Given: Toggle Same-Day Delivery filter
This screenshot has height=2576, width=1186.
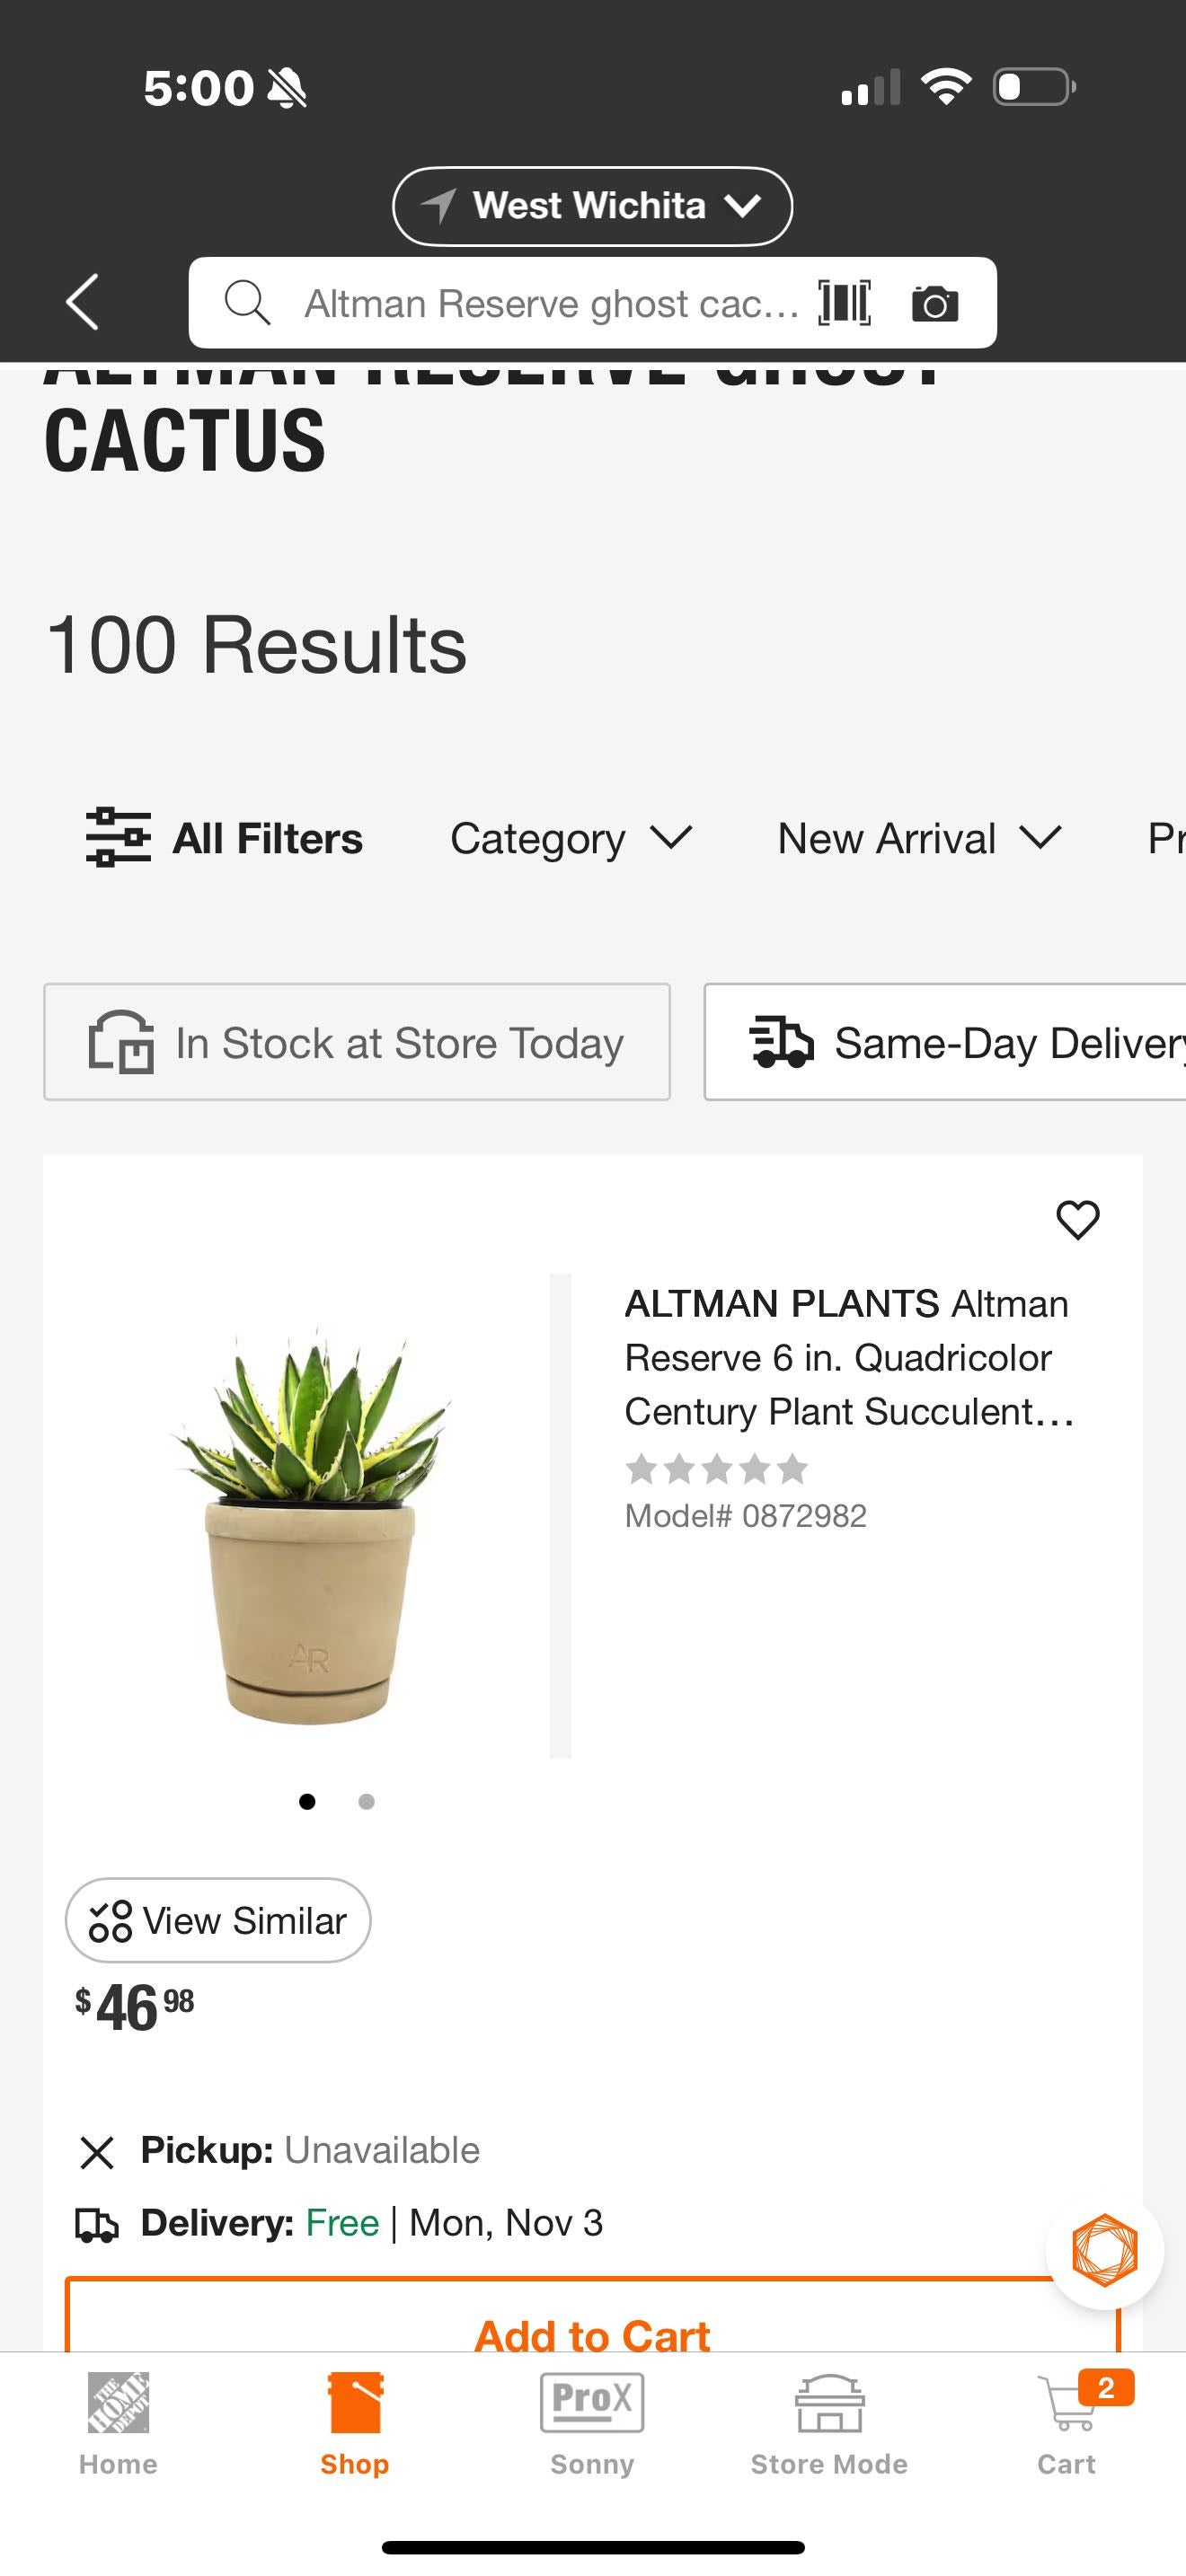Looking at the screenshot, I should 945,1042.
